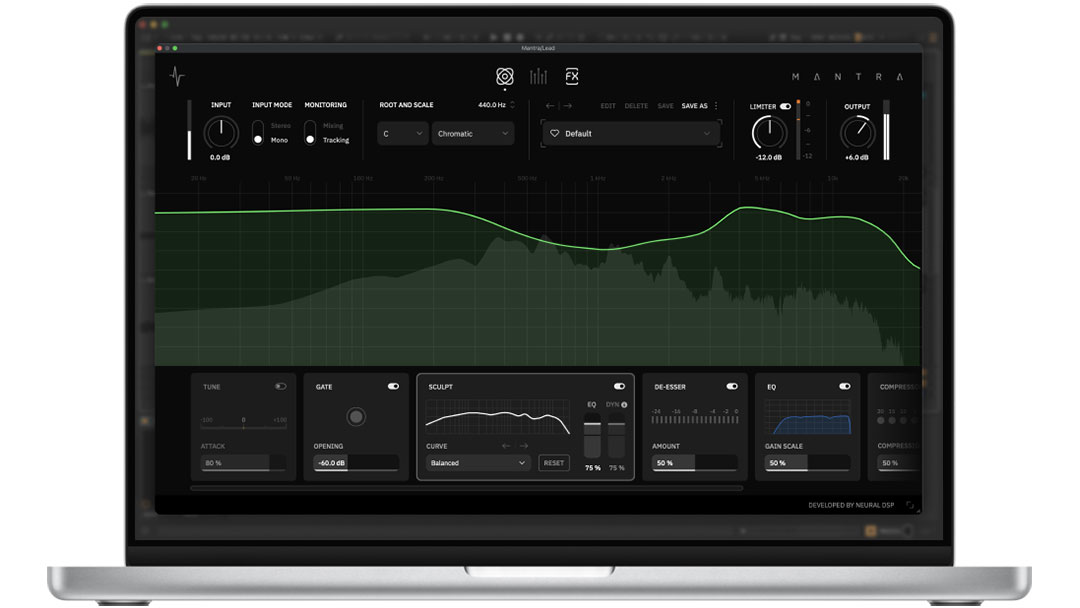Select the Mono label
This screenshot has height=608, width=1080.
tap(279, 140)
